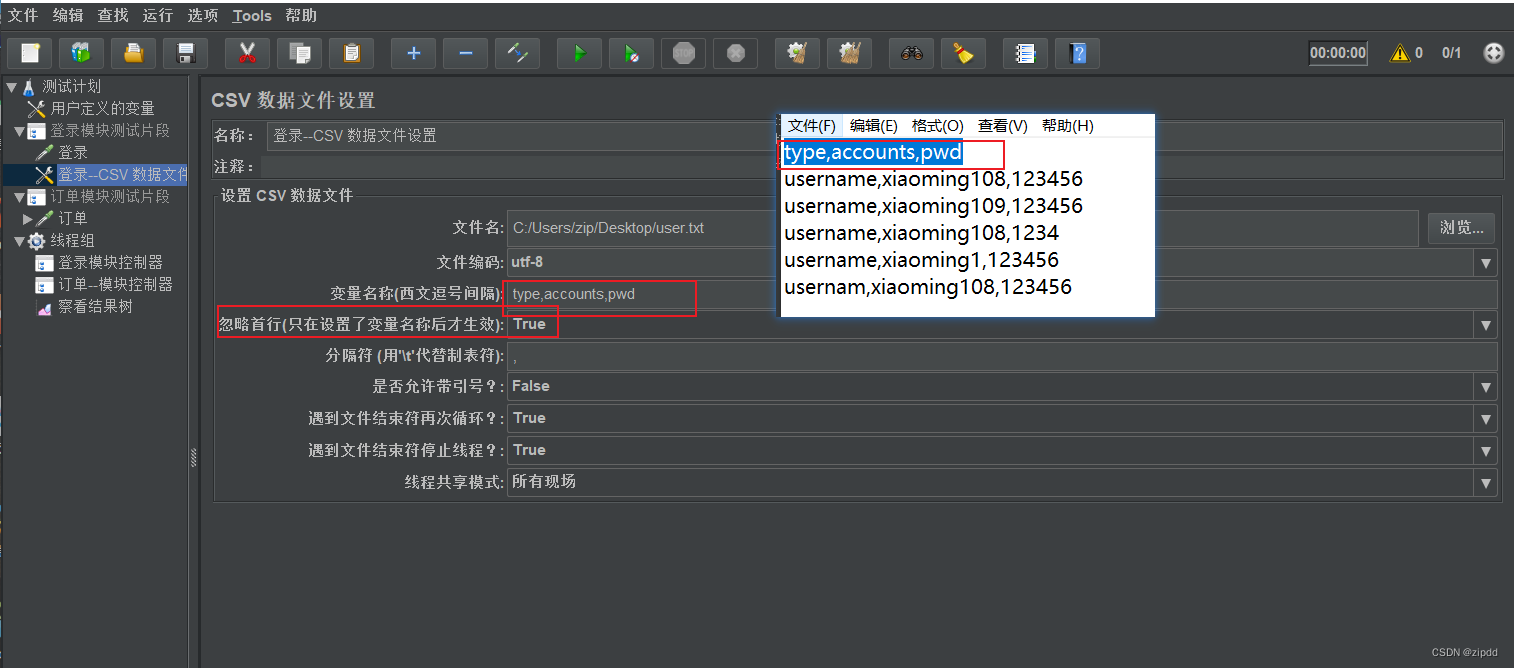Start the test with the green play icon
This screenshot has width=1514, height=668.
tap(579, 53)
